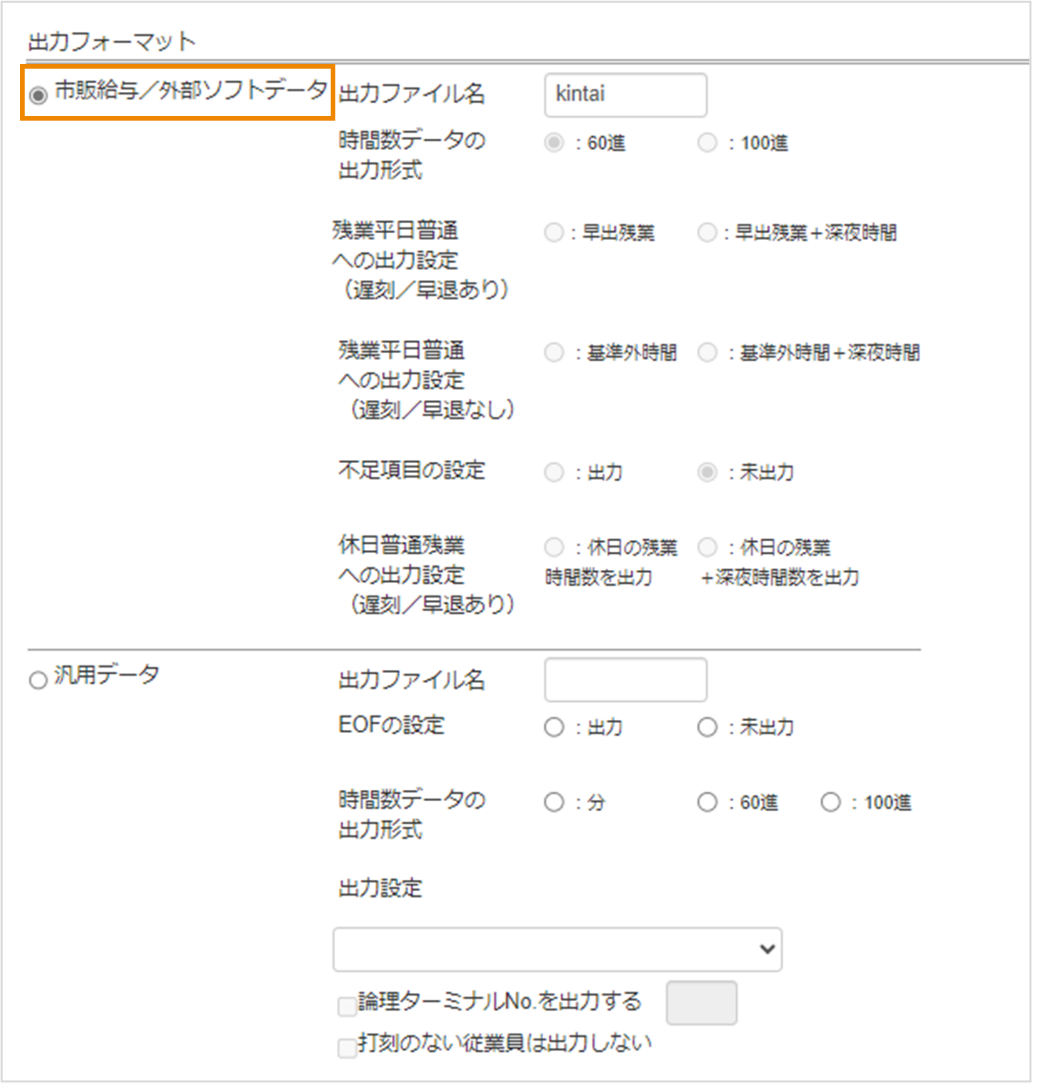Image resolution: width=1038 pixels, height=1089 pixels.
Task: Choose 早出残業＋深夜時間 option
Action: pos(707,233)
